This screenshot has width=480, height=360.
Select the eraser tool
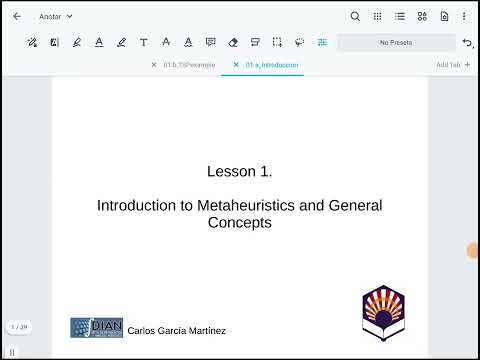[x=233, y=42]
